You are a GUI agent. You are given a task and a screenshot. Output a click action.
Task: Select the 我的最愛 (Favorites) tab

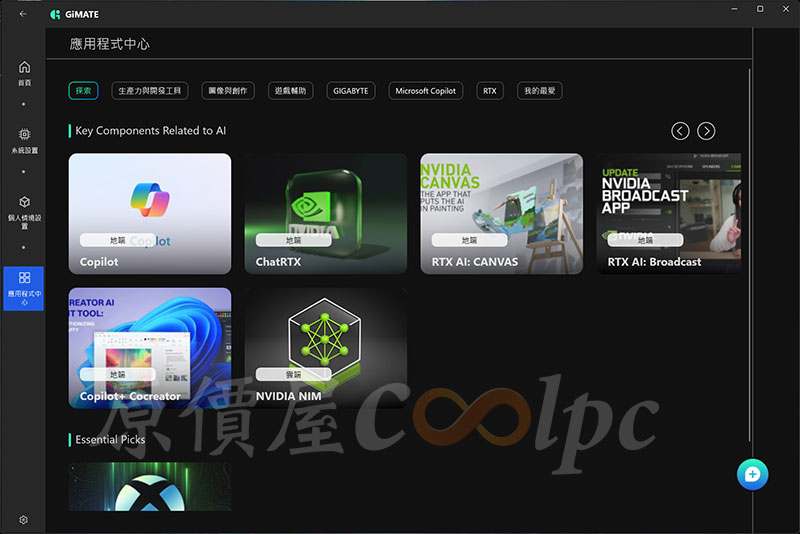pyautogui.click(x=539, y=91)
